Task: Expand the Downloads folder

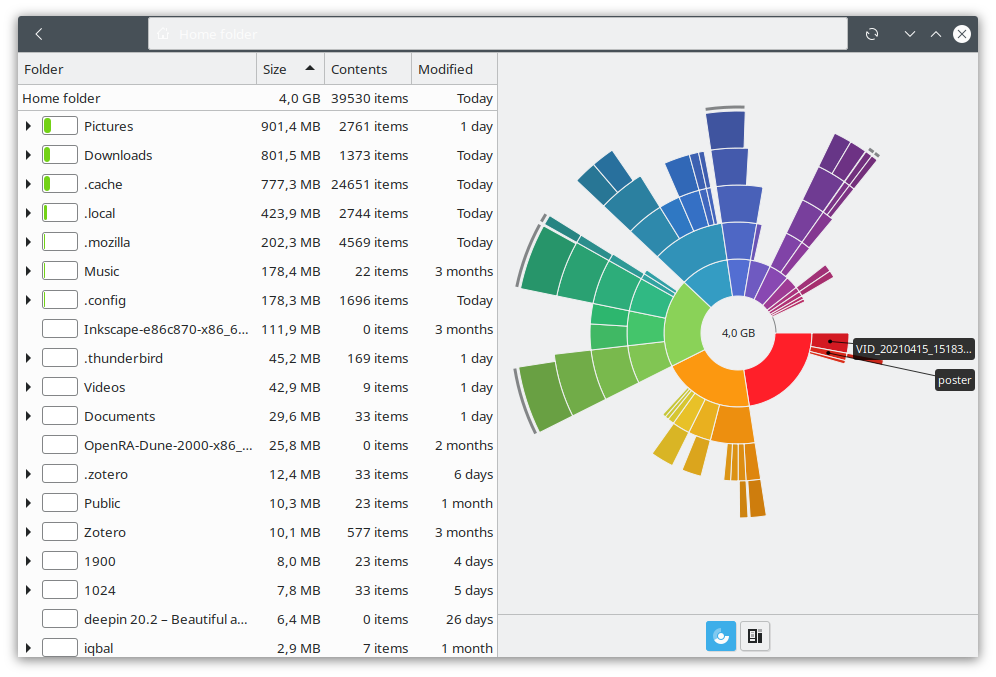Action: pos(28,155)
